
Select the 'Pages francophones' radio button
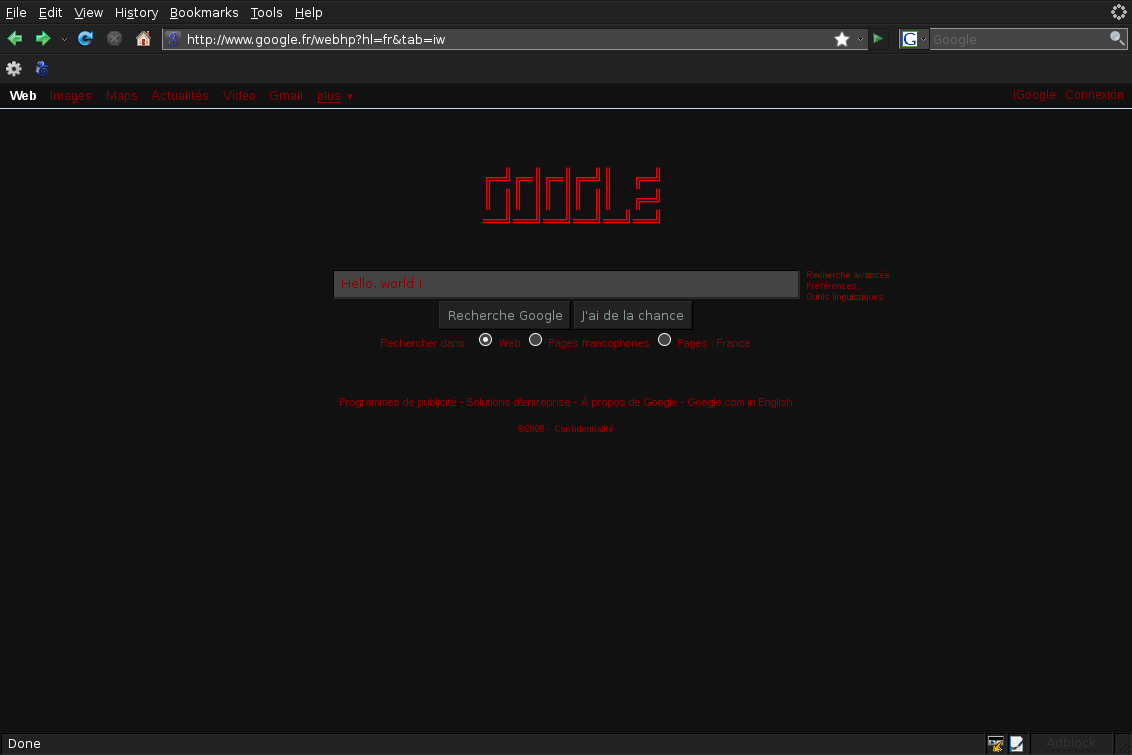(x=535, y=340)
